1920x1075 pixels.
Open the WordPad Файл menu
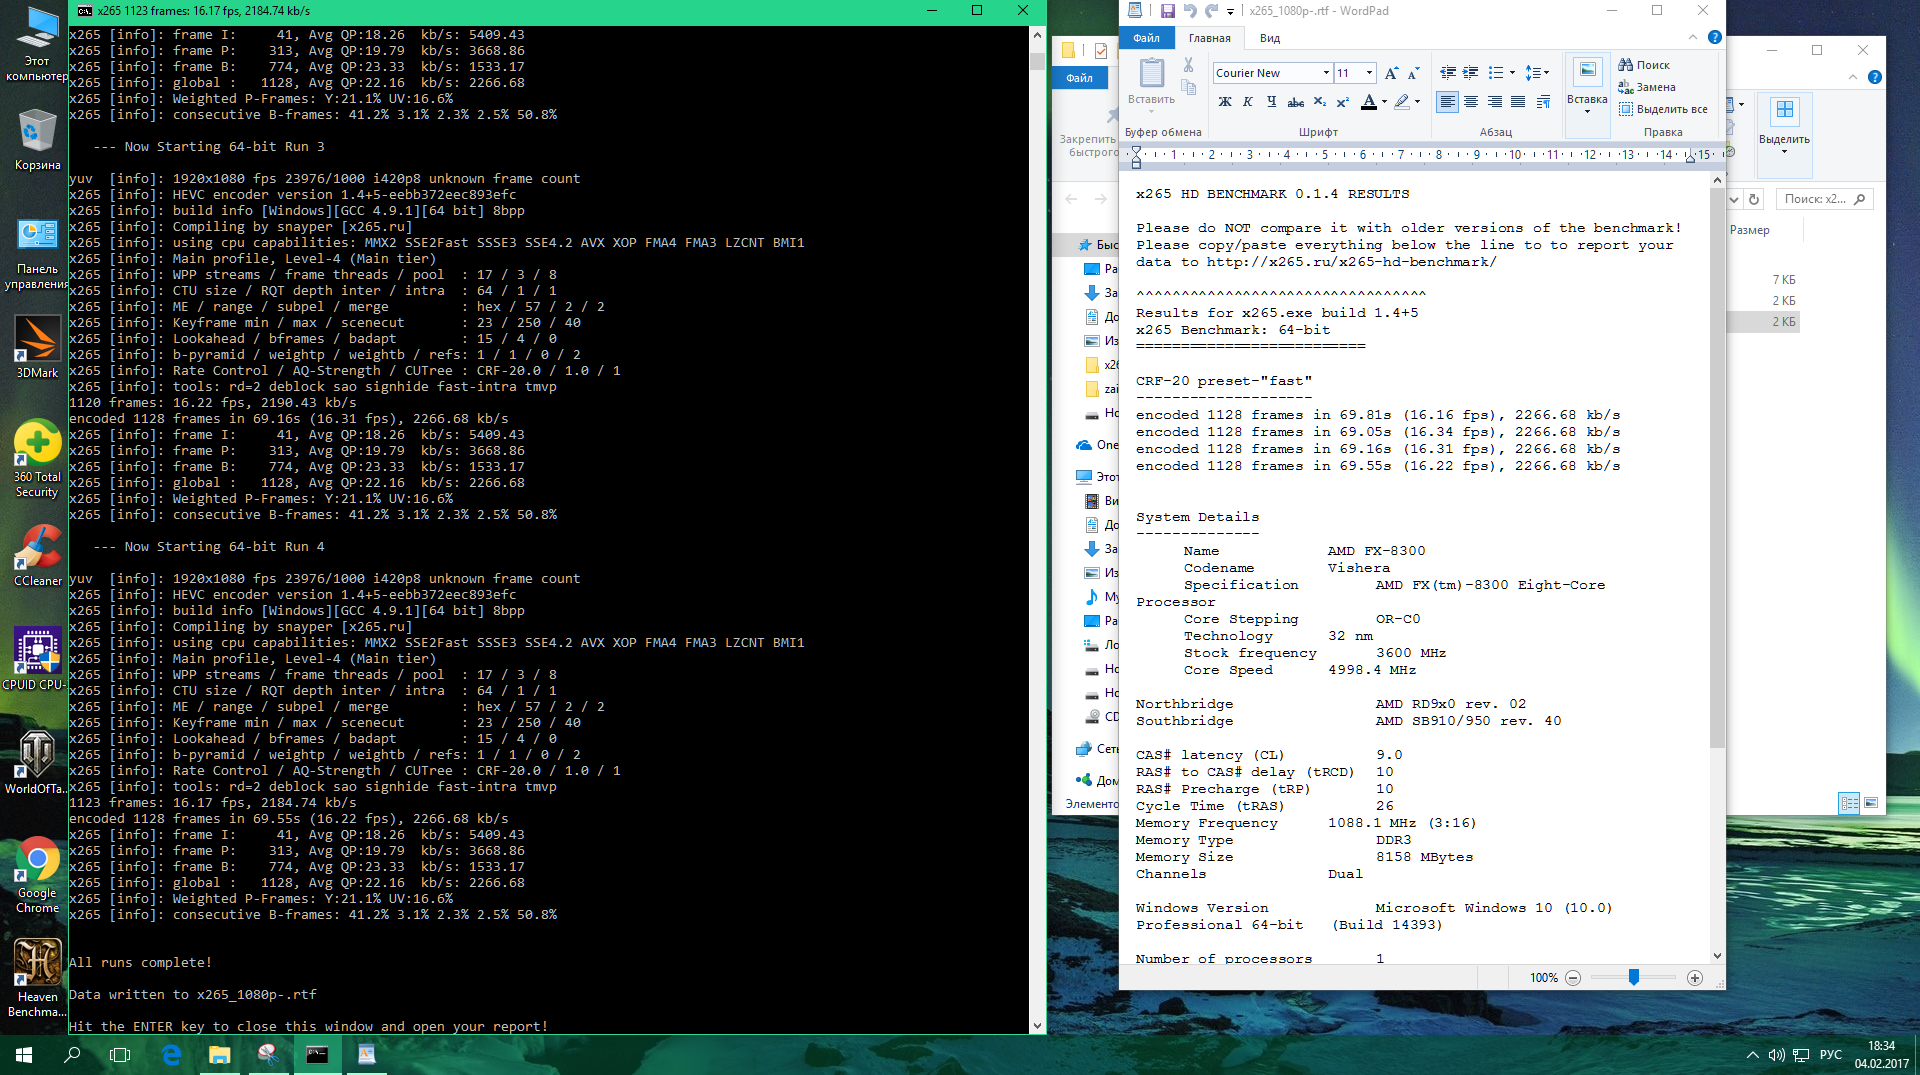click(1146, 38)
